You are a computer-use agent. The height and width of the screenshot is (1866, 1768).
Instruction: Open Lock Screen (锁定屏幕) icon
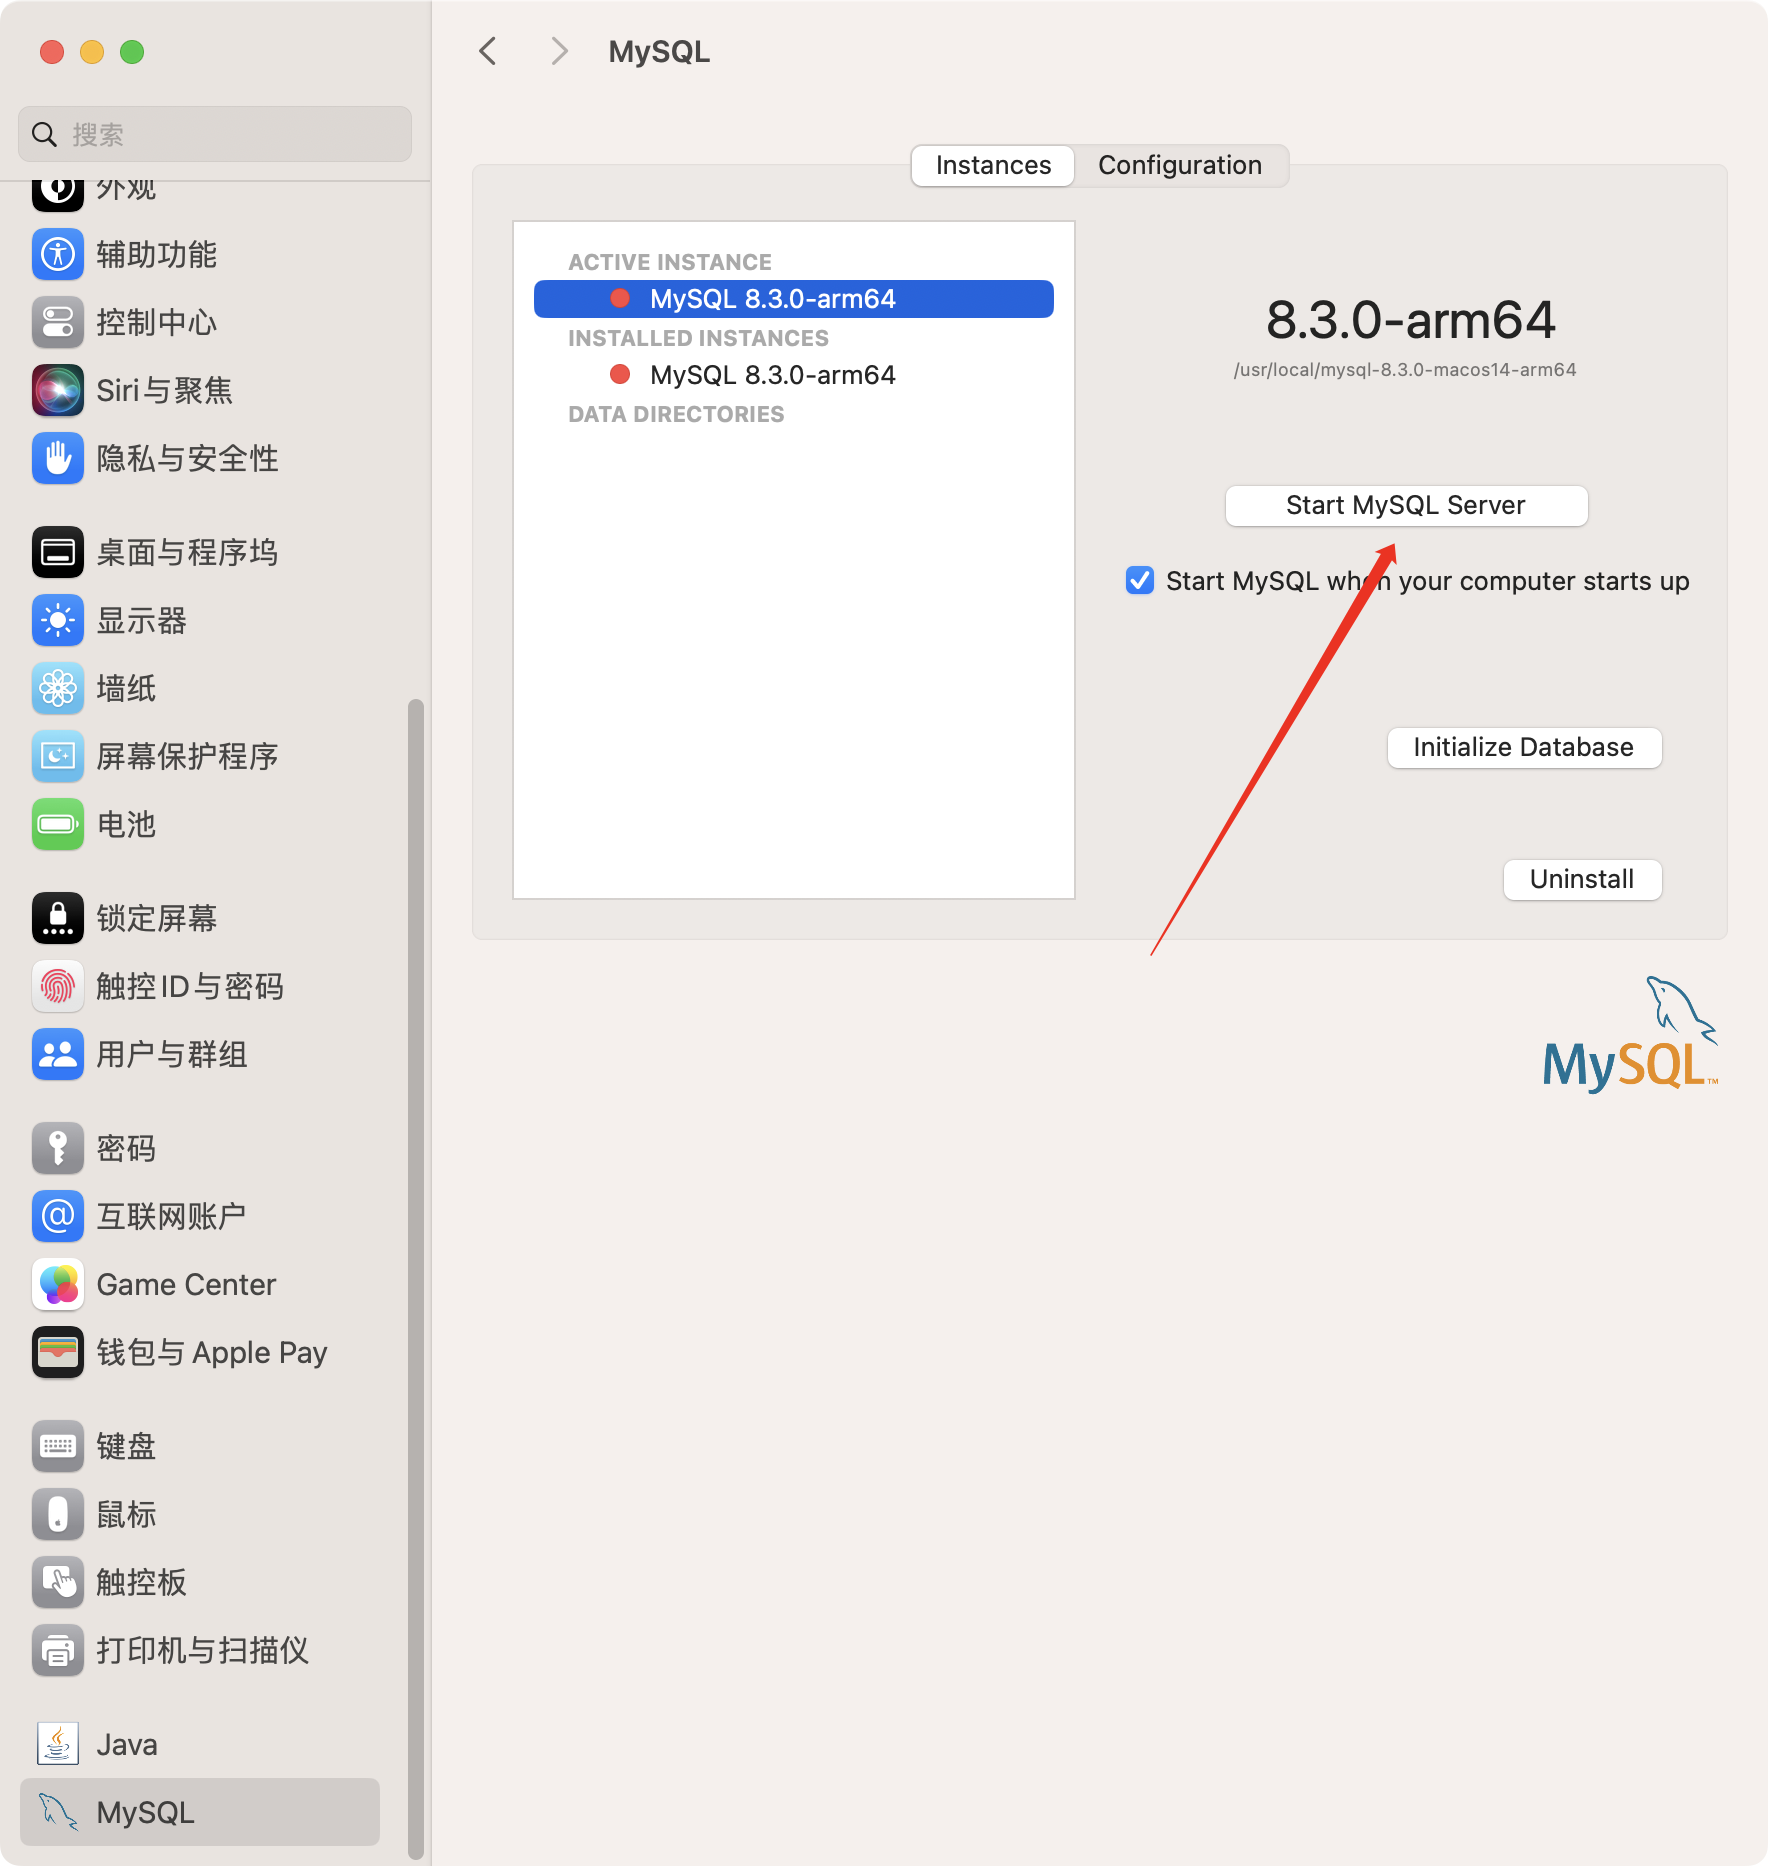pos(58,918)
